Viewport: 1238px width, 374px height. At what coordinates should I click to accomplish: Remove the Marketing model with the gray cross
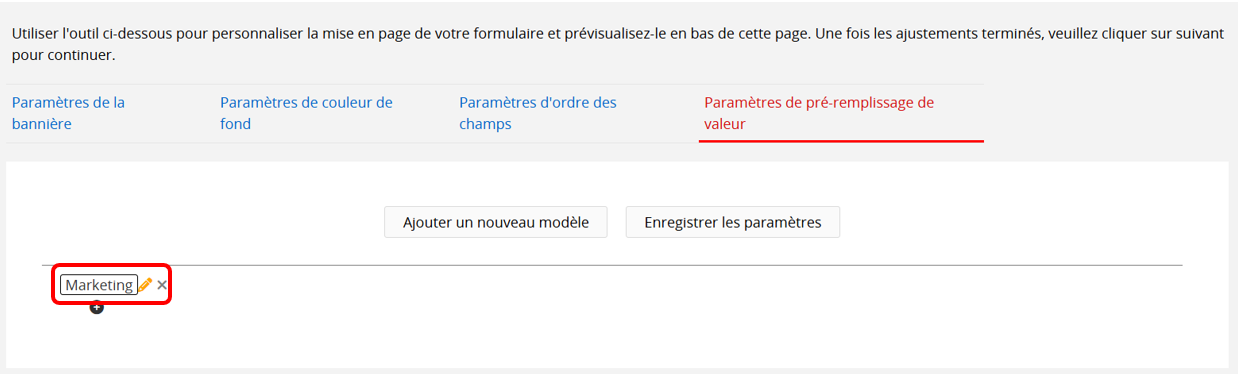162,285
